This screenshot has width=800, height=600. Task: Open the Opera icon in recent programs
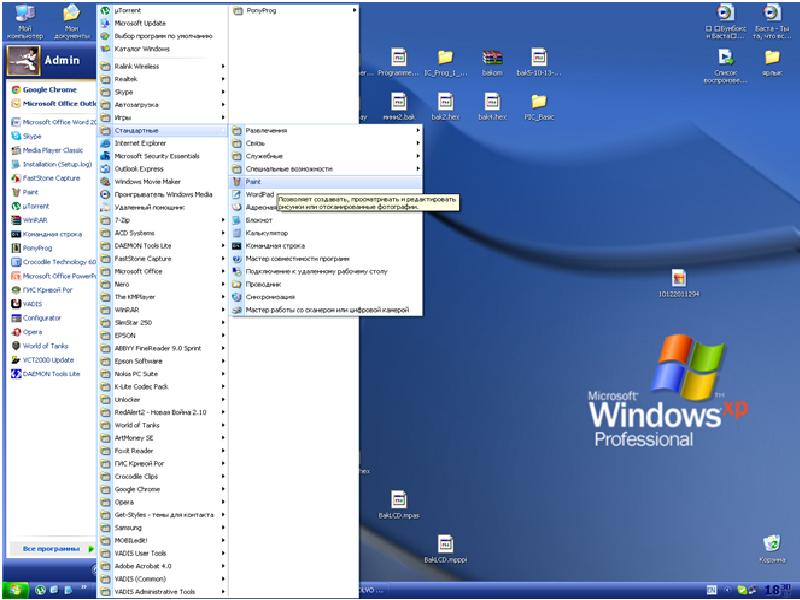point(32,332)
